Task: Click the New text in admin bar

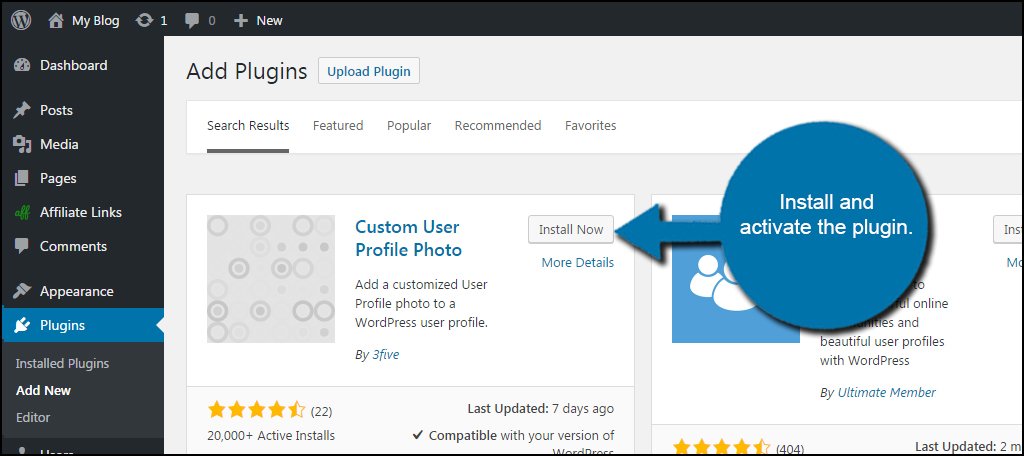Action: tap(269, 21)
